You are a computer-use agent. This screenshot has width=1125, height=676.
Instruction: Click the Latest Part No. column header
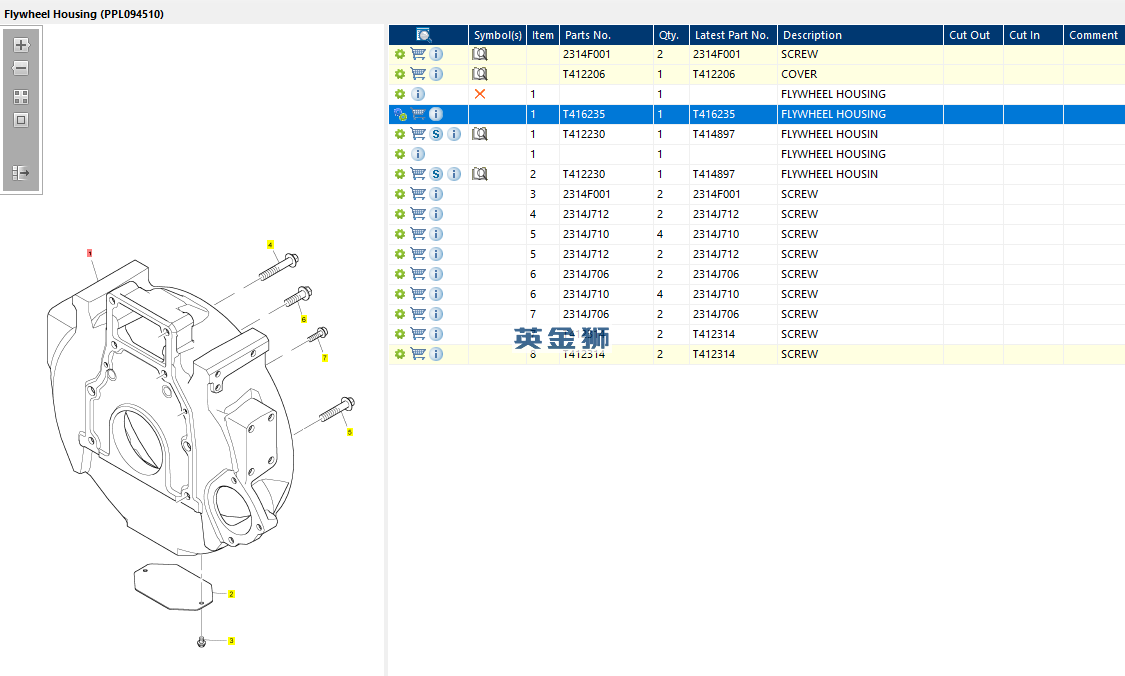tap(732, 35)
